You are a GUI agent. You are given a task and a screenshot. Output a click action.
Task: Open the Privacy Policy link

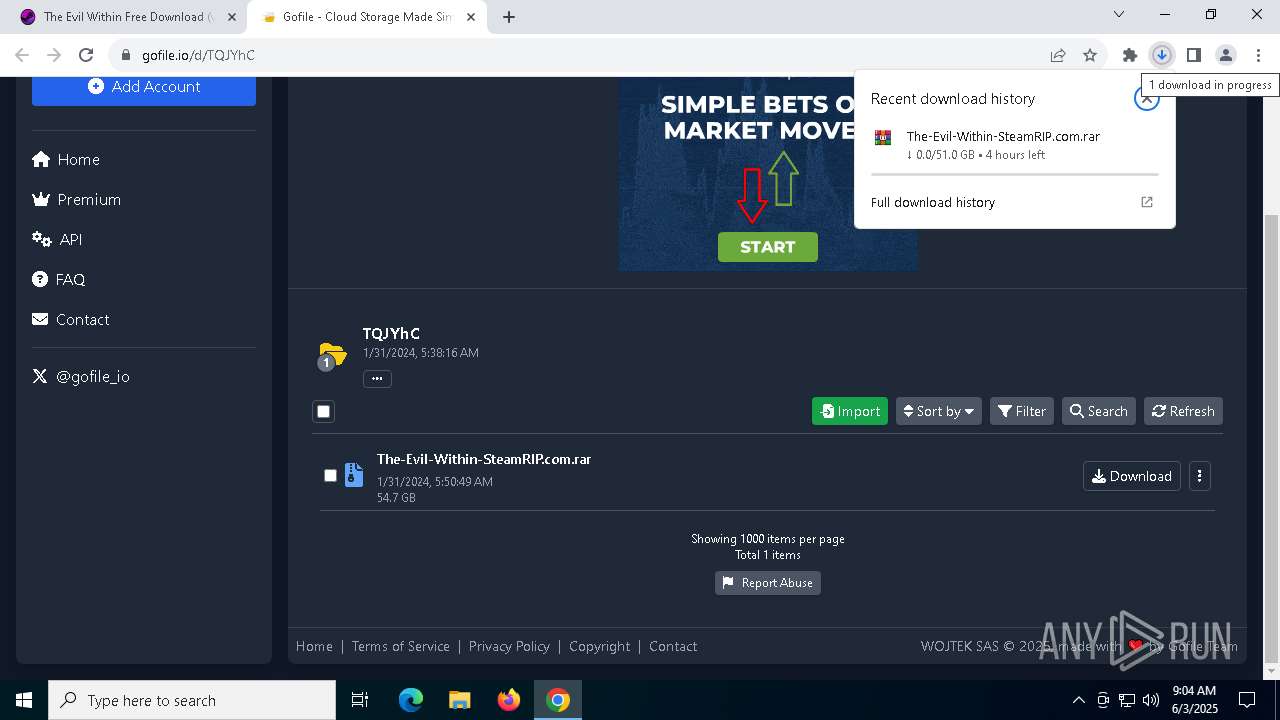coord(509,646)
